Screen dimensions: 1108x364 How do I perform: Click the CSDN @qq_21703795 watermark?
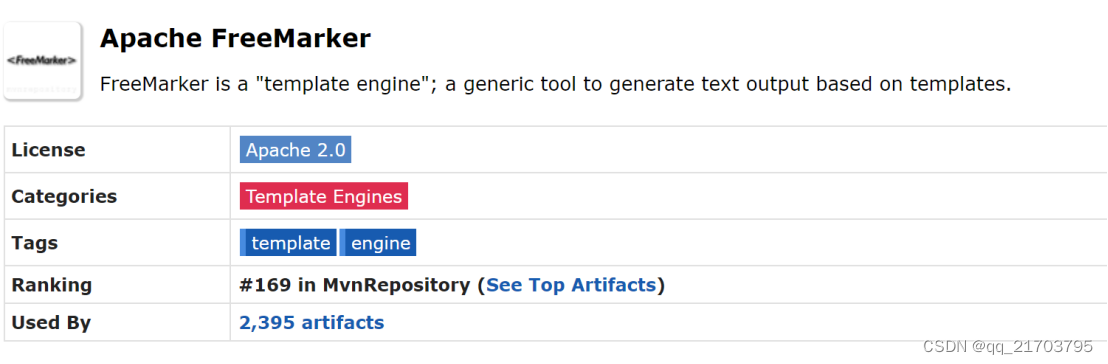(1008, 346)
